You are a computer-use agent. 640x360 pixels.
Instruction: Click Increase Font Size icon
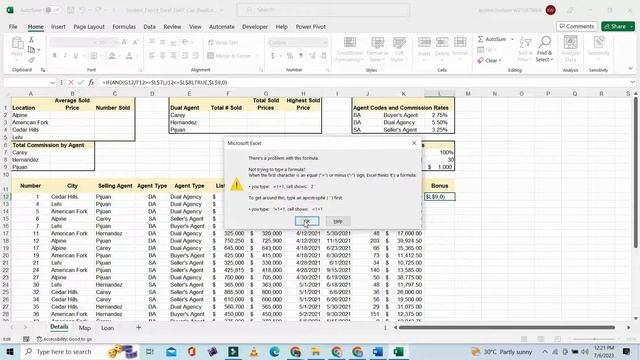point(124,42)
